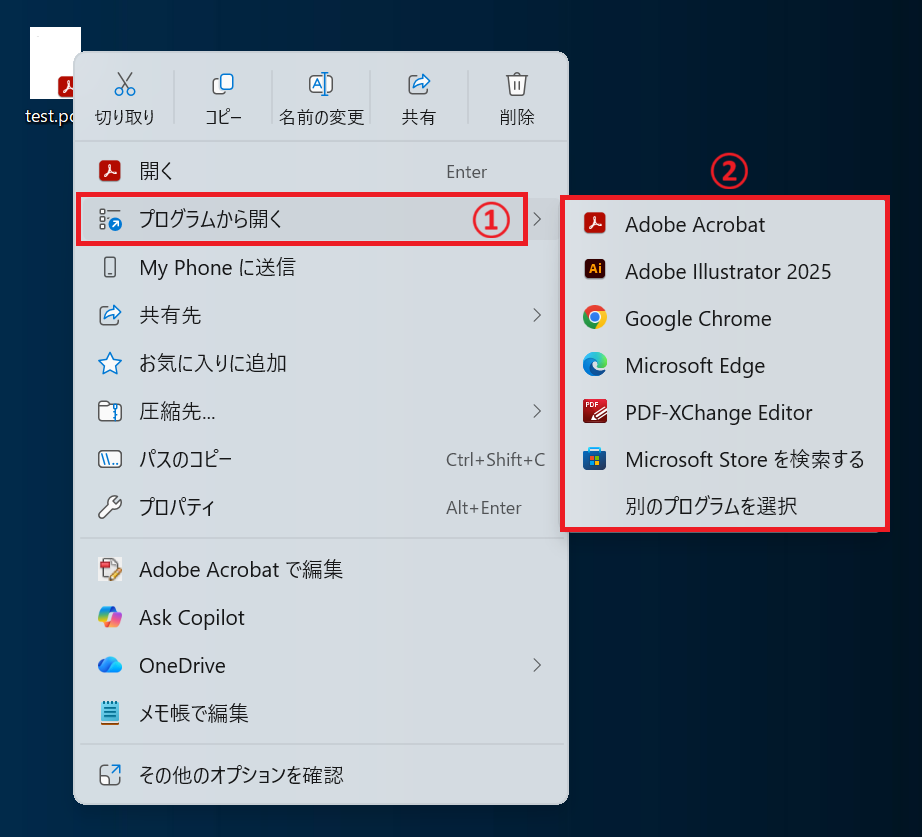This screenshot has height=837, width=922.
Task: Click the Share (共有) icon
Action: pyautogui.click(x=419, y=85)
